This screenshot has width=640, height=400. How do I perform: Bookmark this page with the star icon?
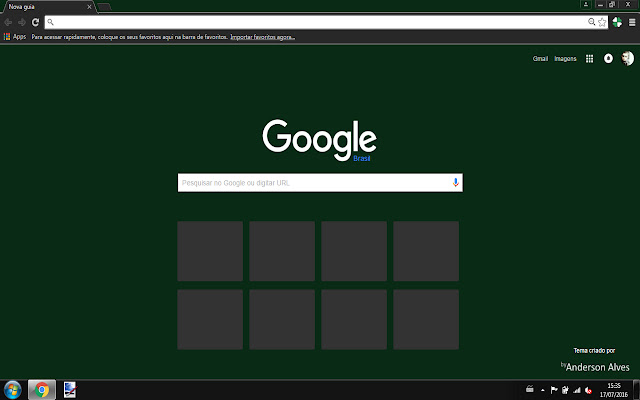(602, 22)
